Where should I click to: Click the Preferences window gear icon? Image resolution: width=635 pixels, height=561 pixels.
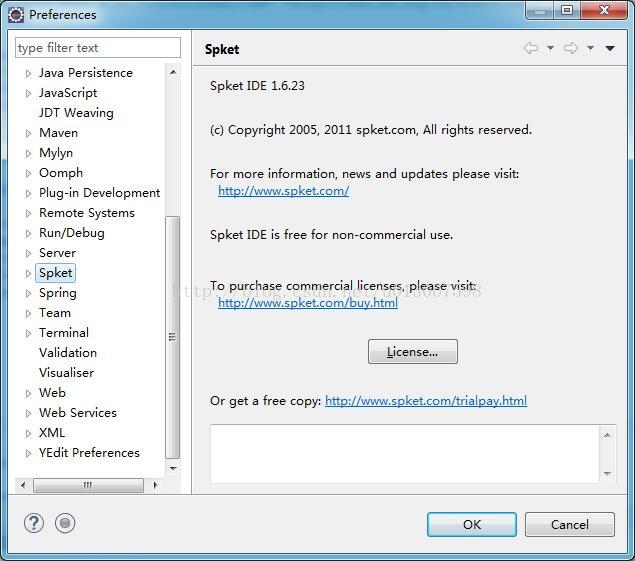coord(16,15)
